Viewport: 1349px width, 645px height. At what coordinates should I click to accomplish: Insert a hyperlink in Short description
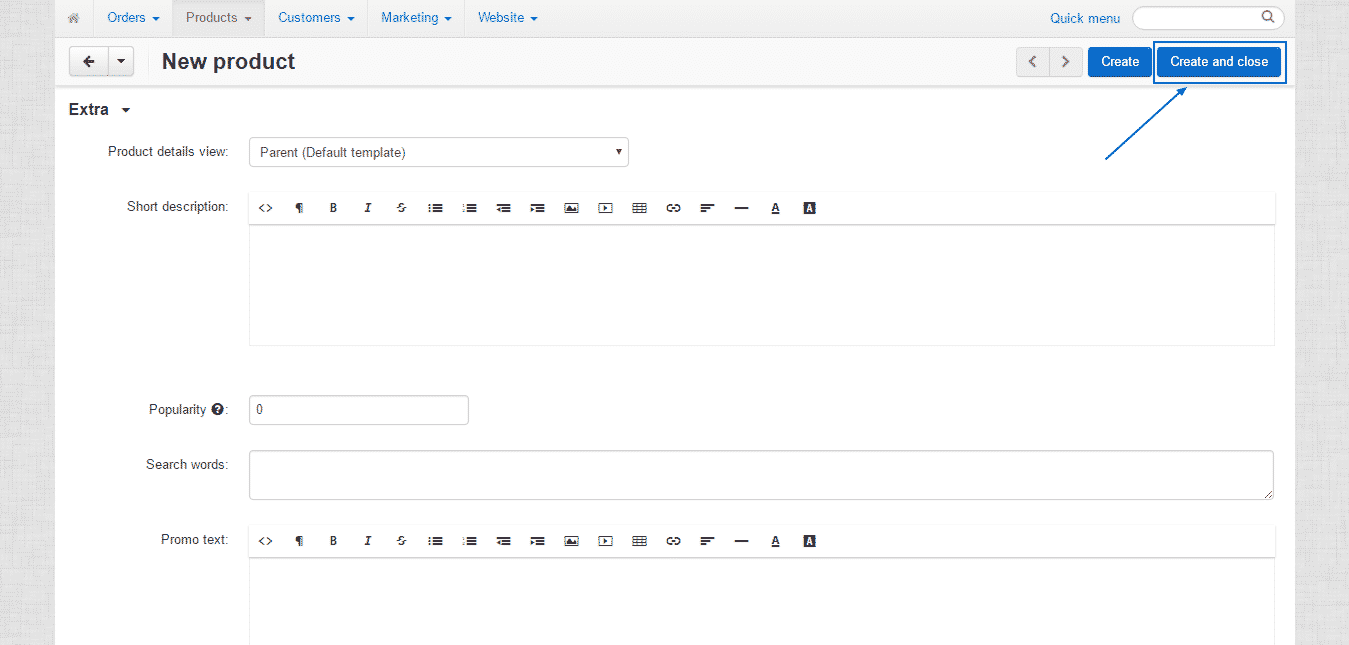tap(673, 207)
